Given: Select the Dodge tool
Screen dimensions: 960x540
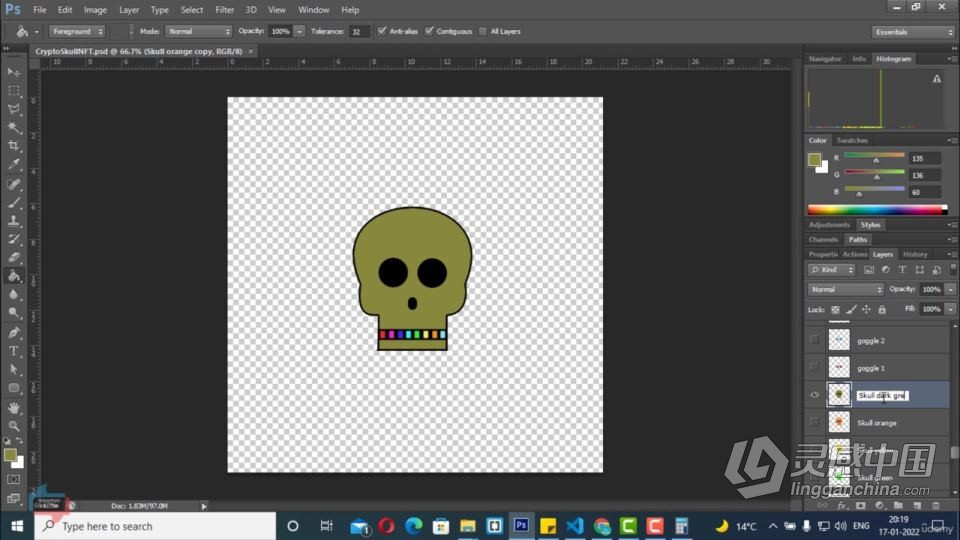Looking at the screenshot, I should (x=13, y=313).
